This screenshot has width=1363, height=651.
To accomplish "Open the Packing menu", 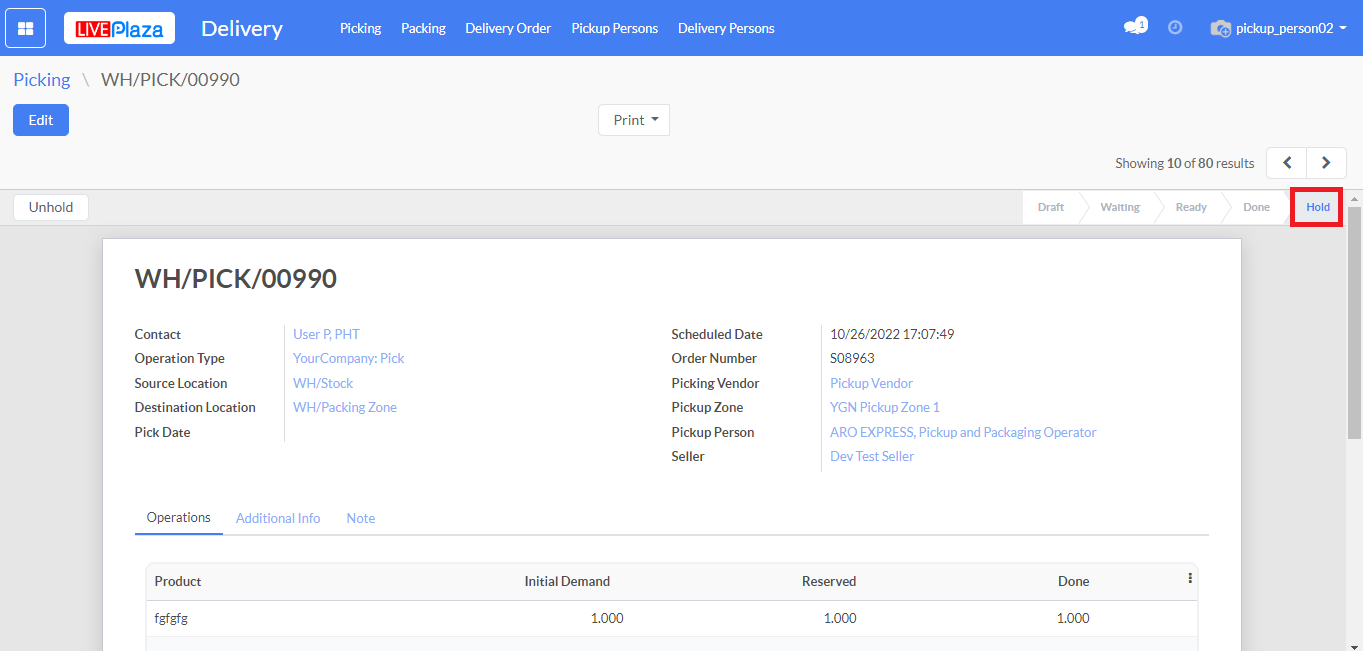I will (x=423, y=28).
